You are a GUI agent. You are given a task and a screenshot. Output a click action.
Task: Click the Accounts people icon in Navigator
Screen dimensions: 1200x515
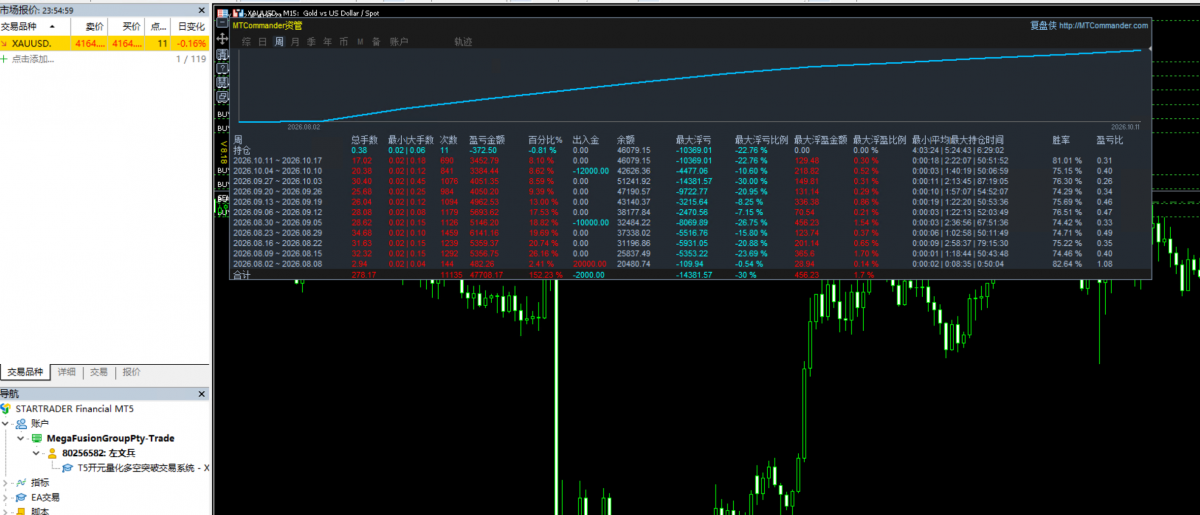click(22, 423)
